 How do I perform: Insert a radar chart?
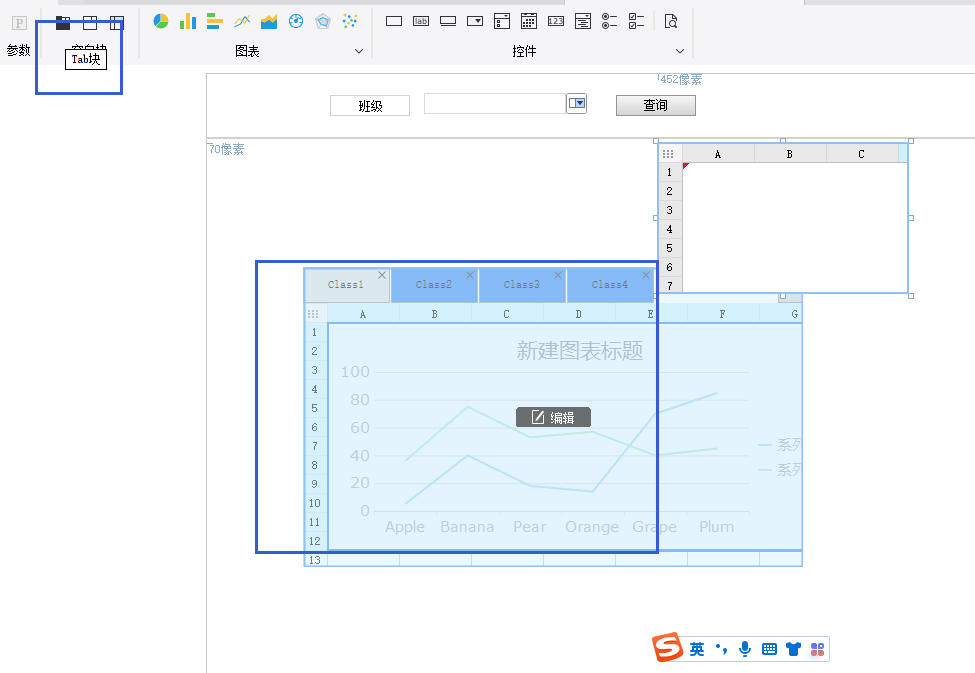coord(323,22)
